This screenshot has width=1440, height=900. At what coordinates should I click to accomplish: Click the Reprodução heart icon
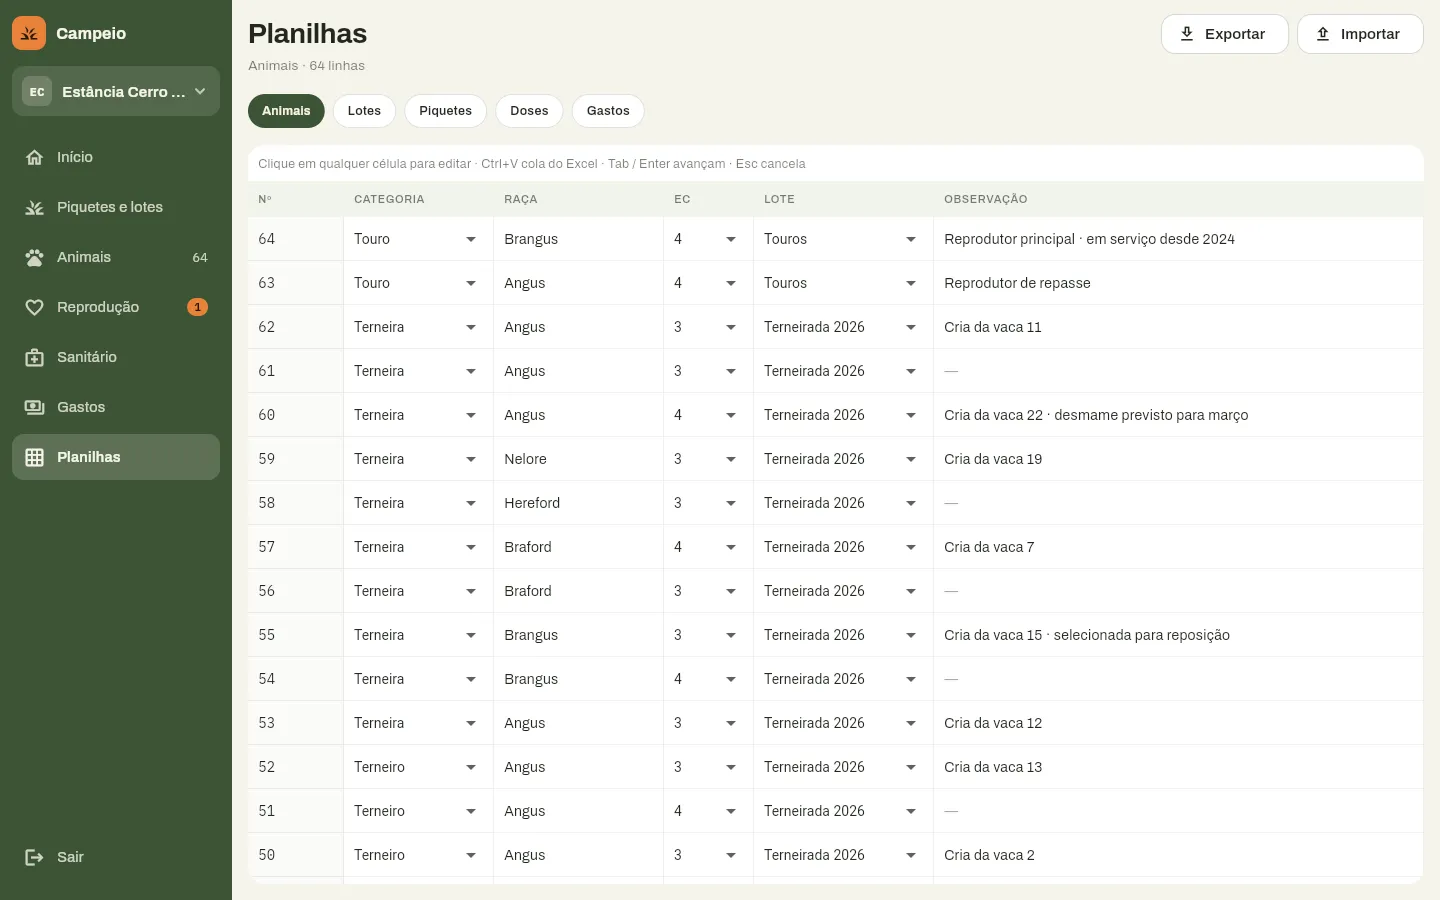tap(34, 307)
